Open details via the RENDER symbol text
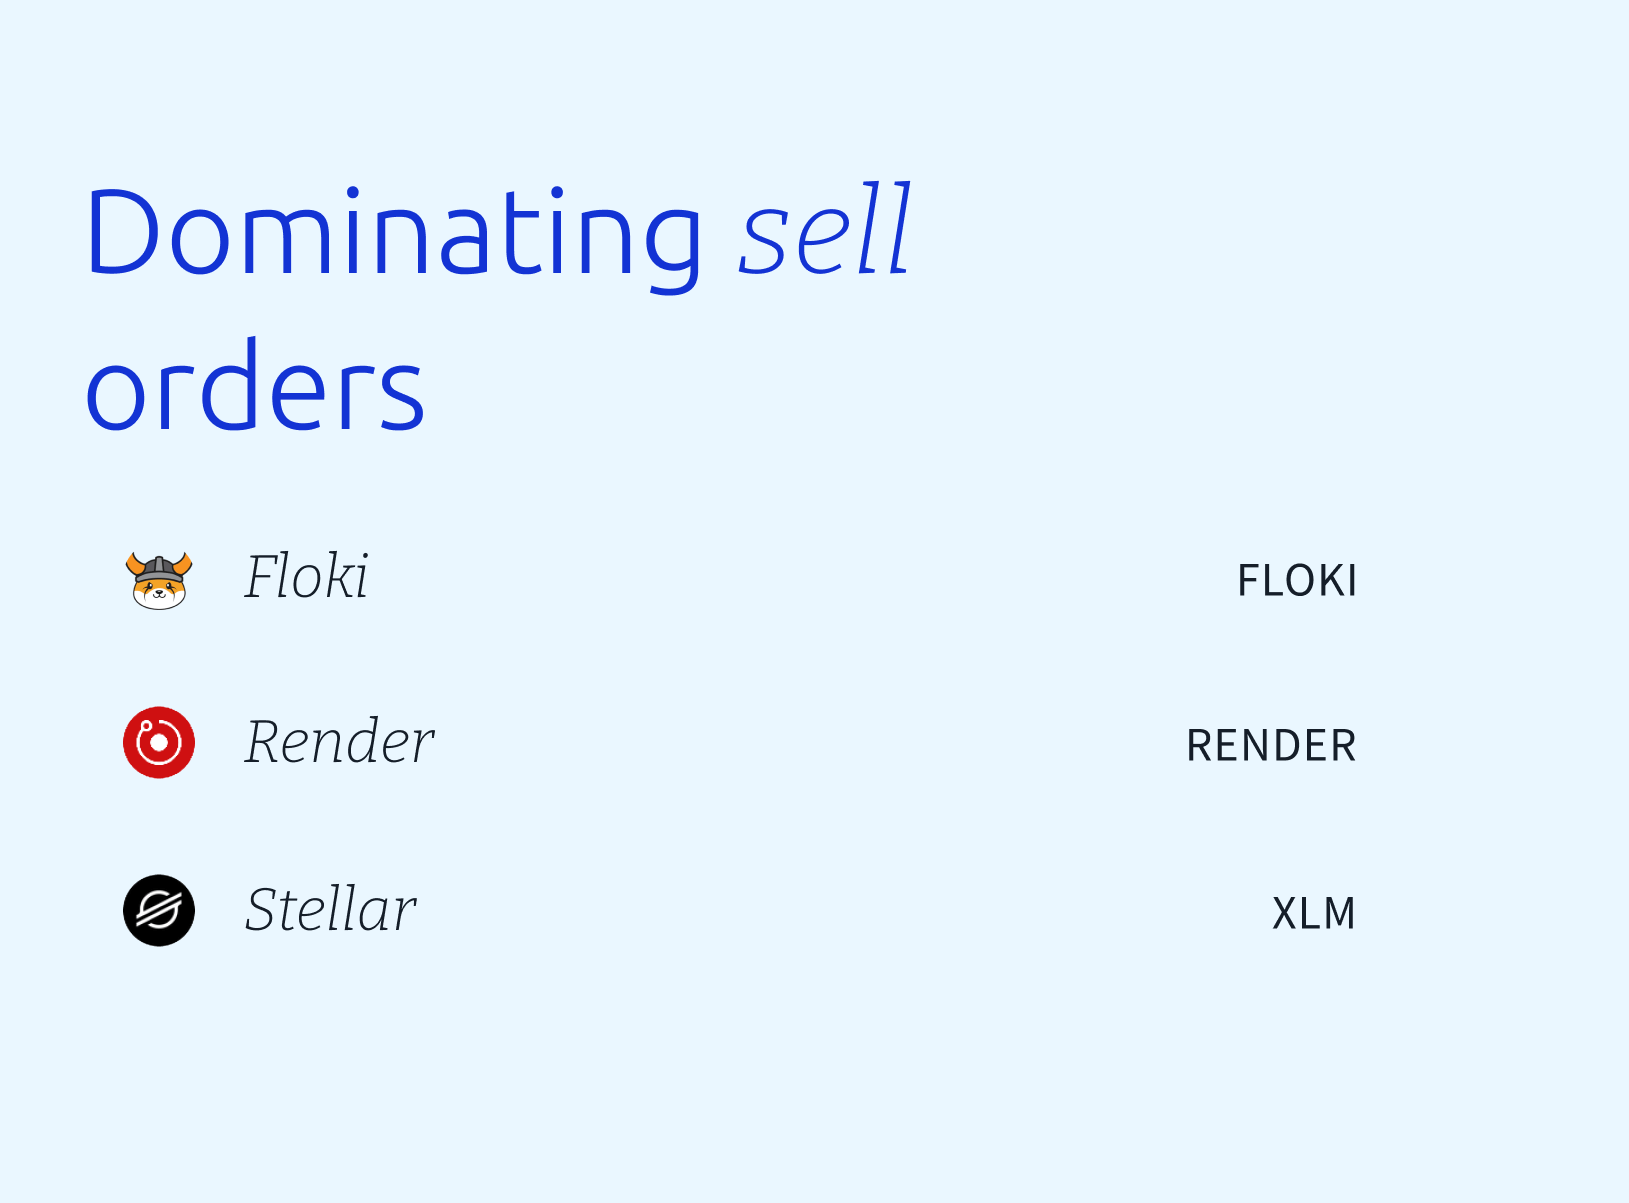Viewport: 1629px width, 1203px height. click(x=1271, y=746)
